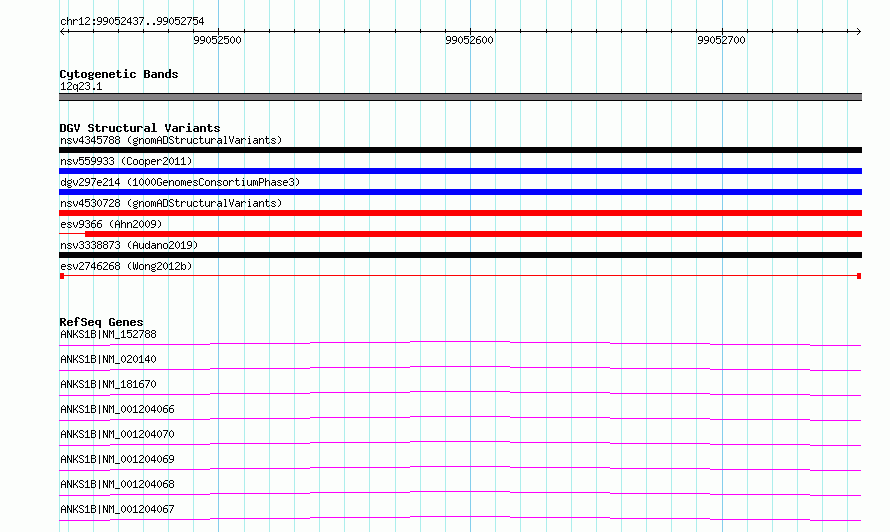Screen dimensions: 890x532
Task: Click the chr12:99052437..99052754 region label
Action: (x=132, y=21)
